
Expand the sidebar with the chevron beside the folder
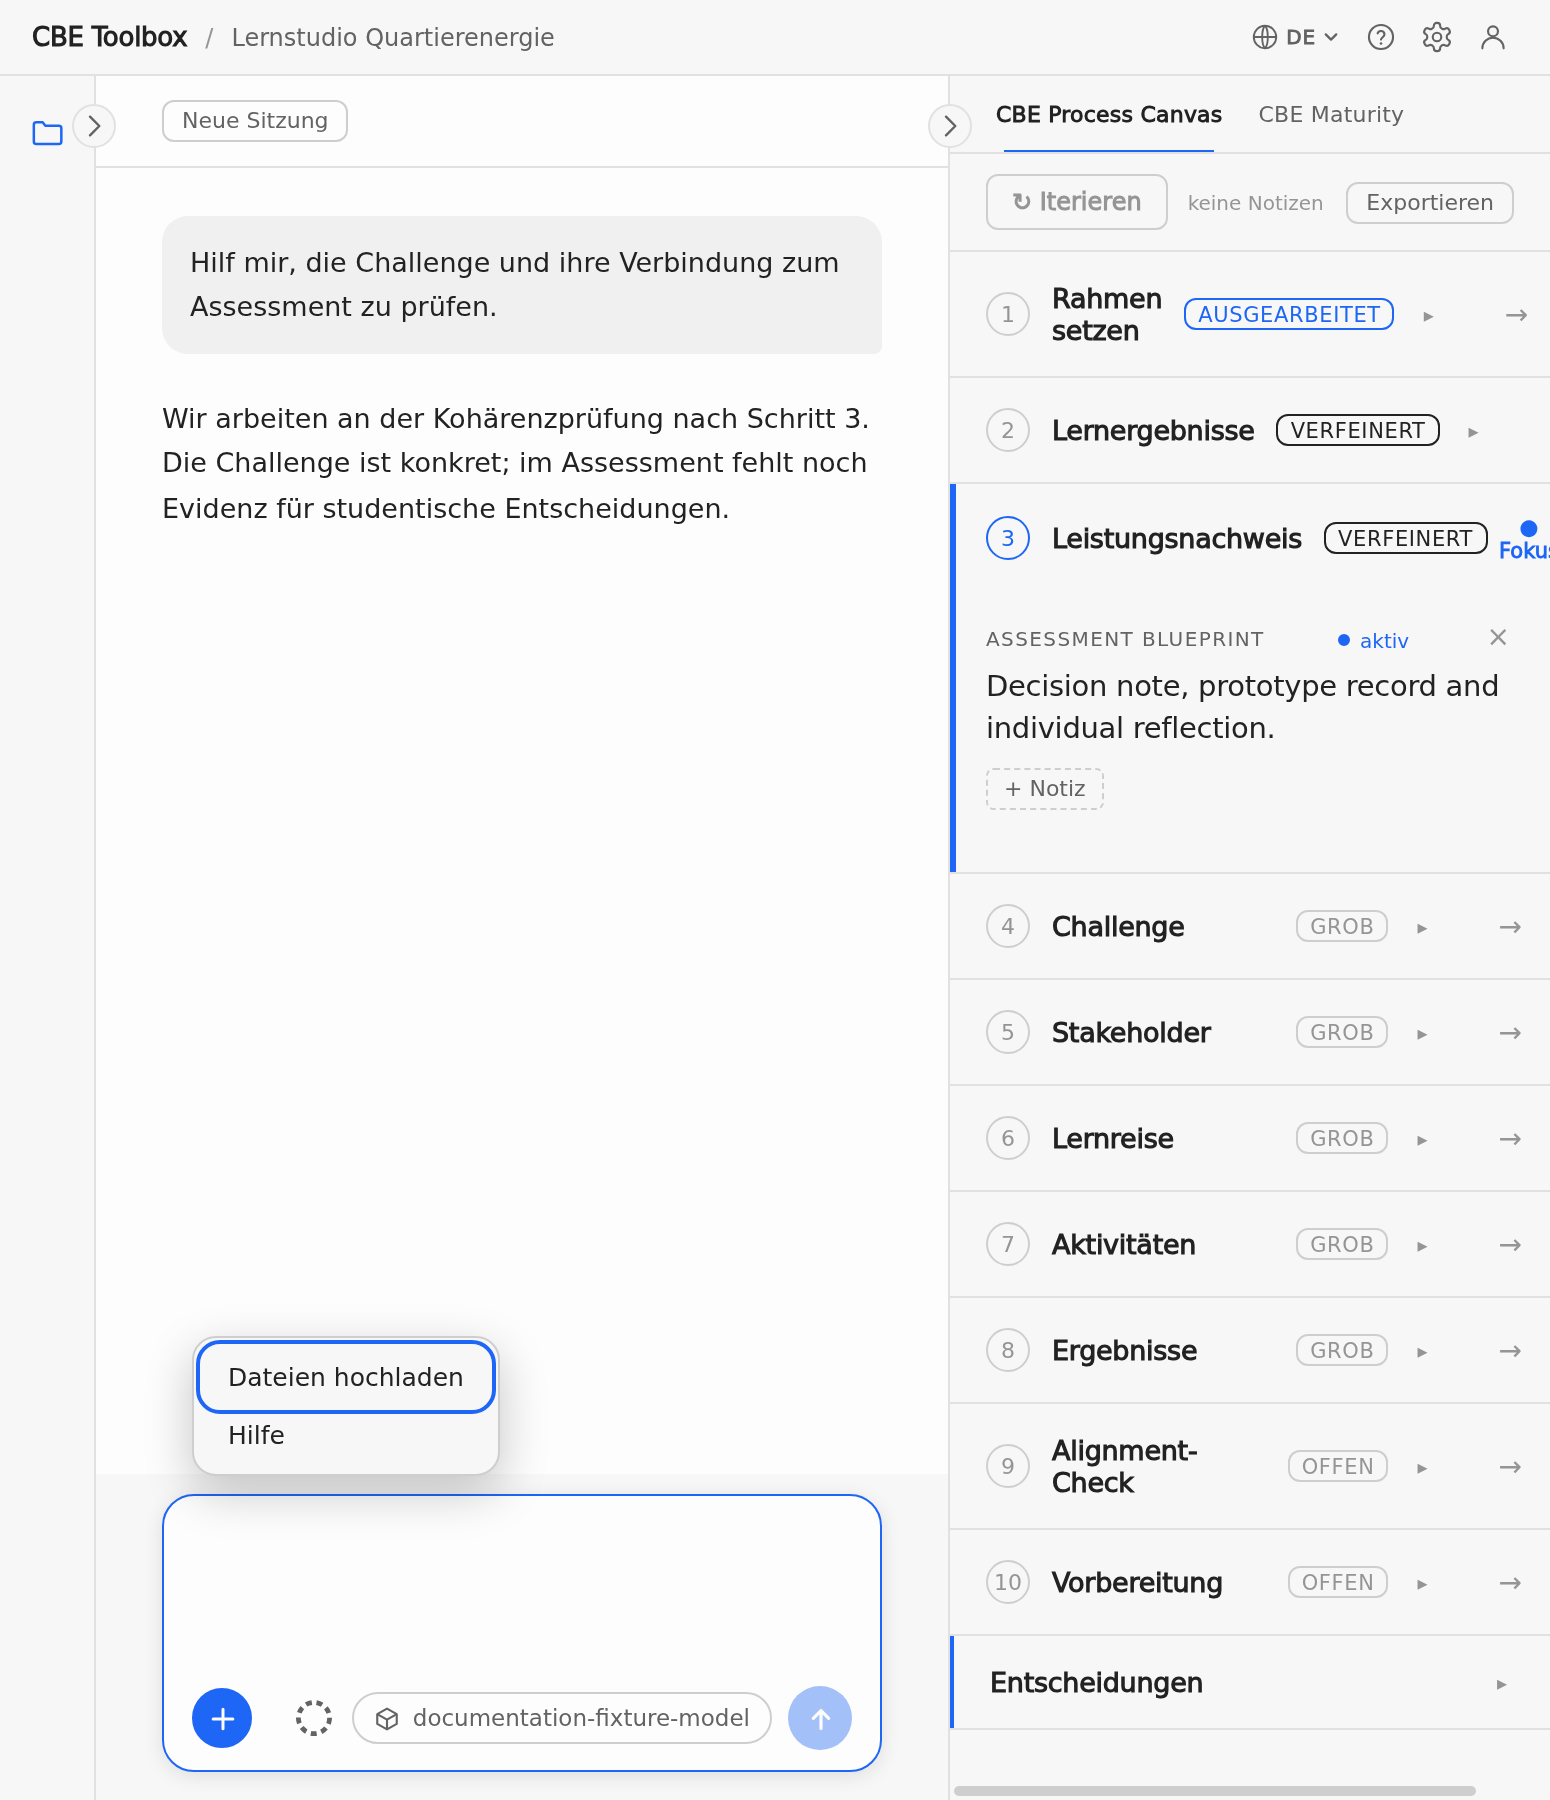[x=94, y=126]
